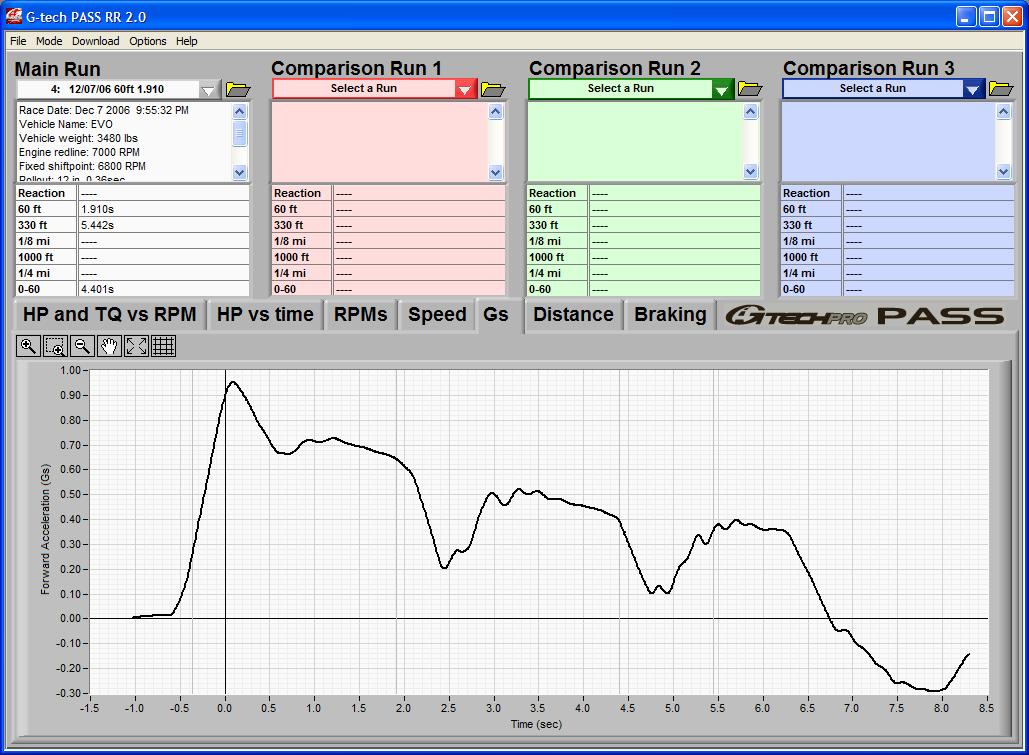Open the Options menu

point(148,41)
